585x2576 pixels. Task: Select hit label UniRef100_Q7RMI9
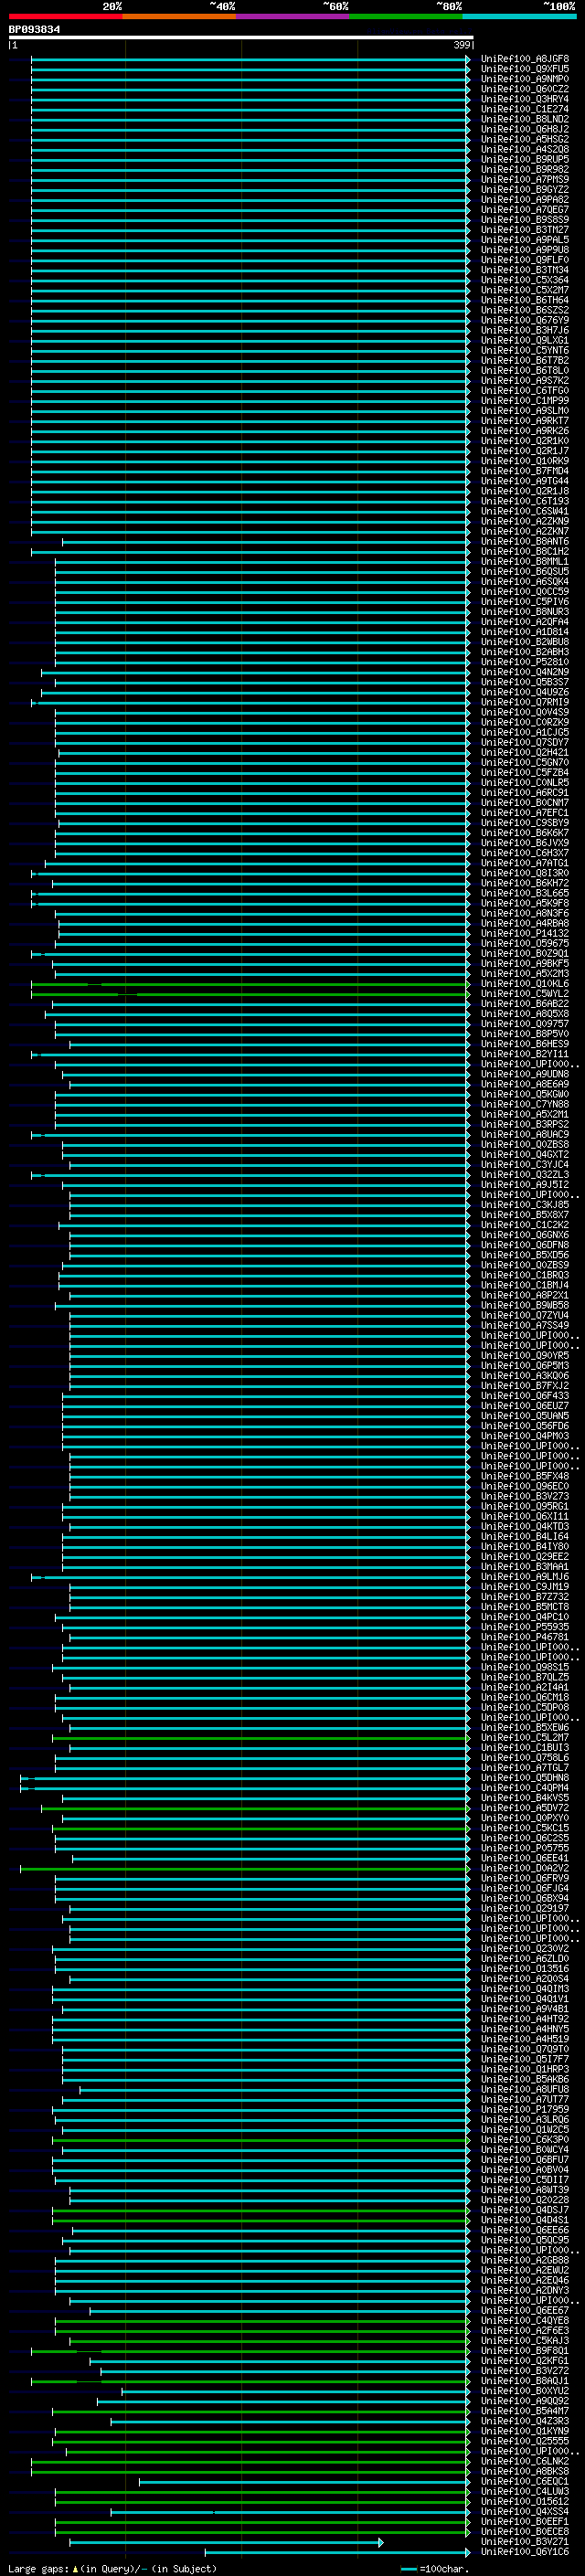tap(525, 702)
